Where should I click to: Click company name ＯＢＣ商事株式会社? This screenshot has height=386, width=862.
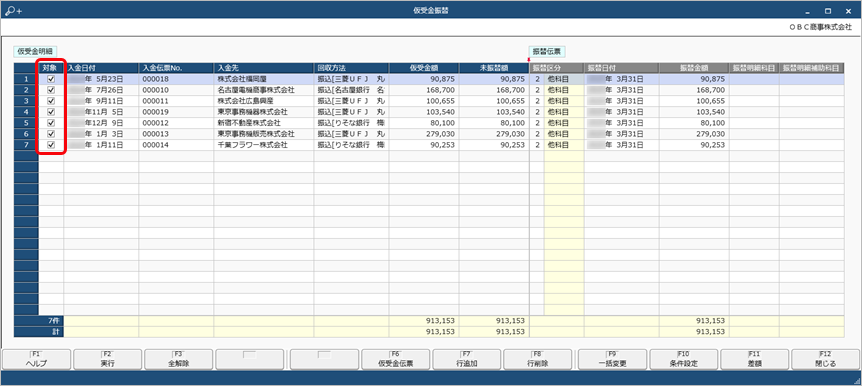tap(820, 26)
